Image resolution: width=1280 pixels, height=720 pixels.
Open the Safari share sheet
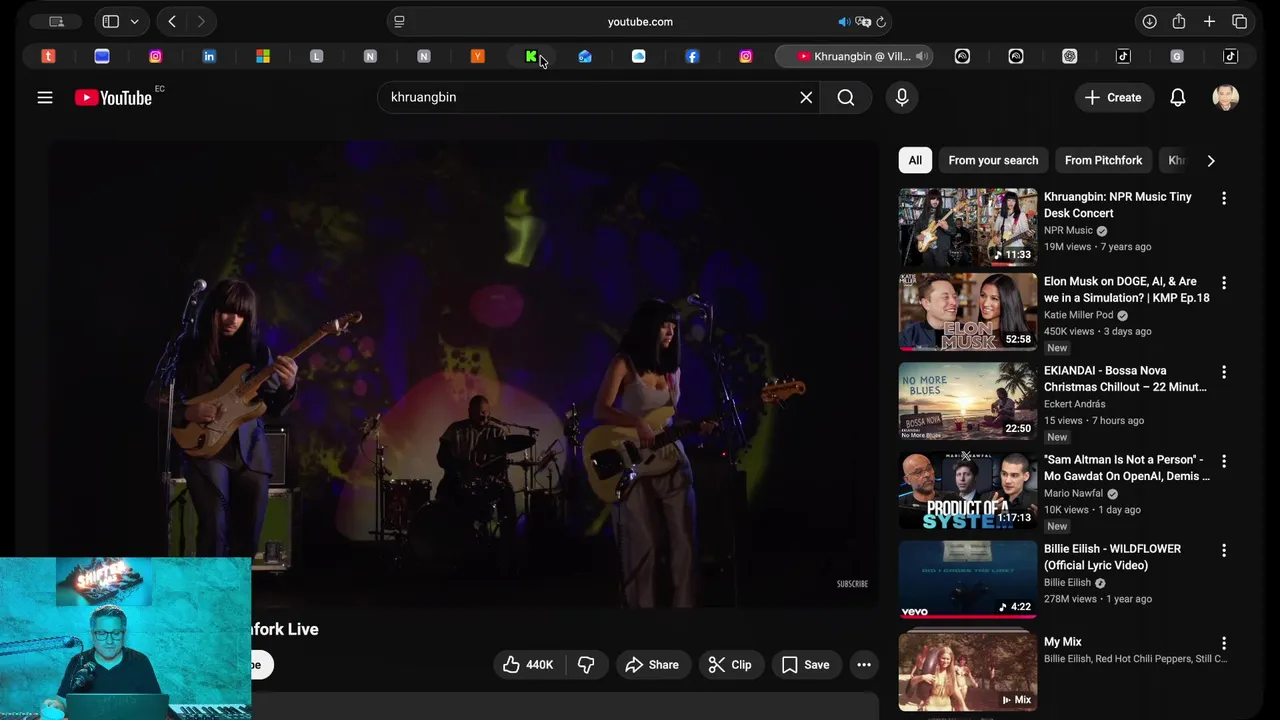tap(1179, 21)
